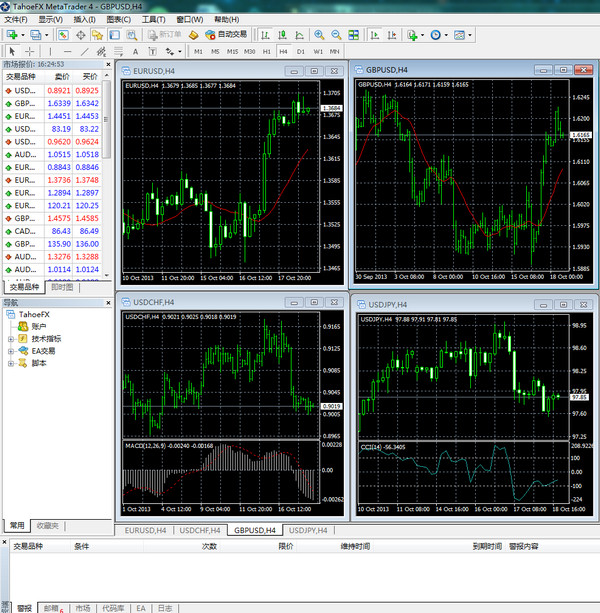The image size is (600, 613).
Task: Select the D1 timeframe button
Action: pyautogui.click(x=300, y=50)
